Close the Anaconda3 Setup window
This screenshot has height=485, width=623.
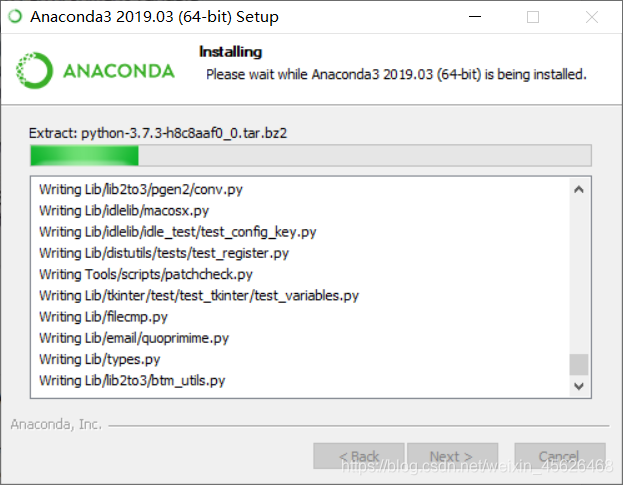pyautogui.click(x=592, y=17)
